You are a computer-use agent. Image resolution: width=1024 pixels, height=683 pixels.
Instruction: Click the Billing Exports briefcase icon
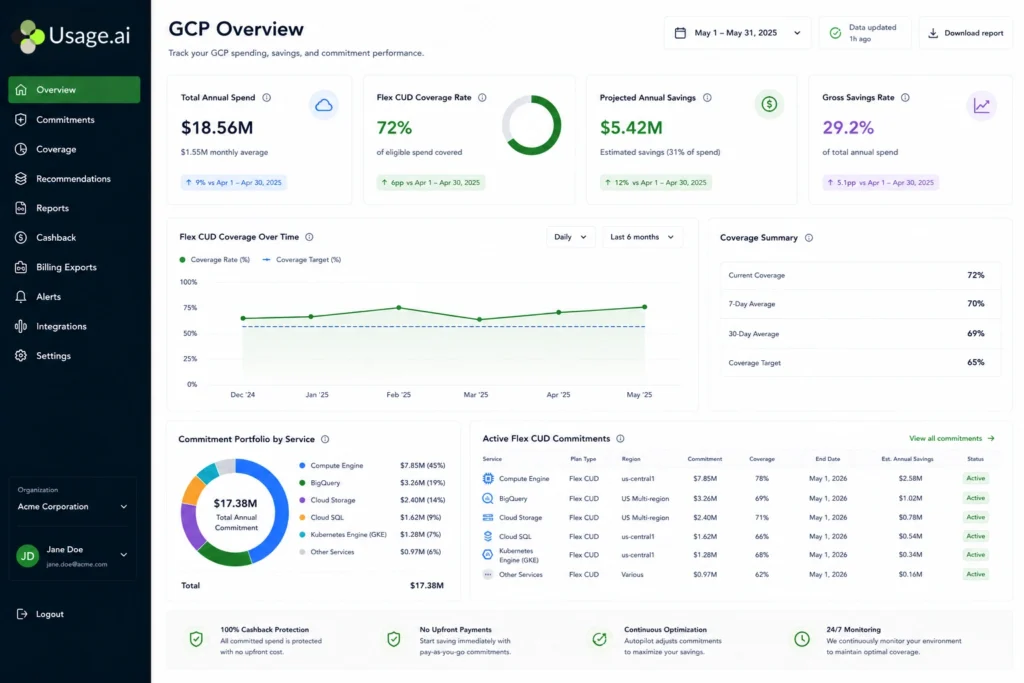pyautogui.click(x=21, y=267)
